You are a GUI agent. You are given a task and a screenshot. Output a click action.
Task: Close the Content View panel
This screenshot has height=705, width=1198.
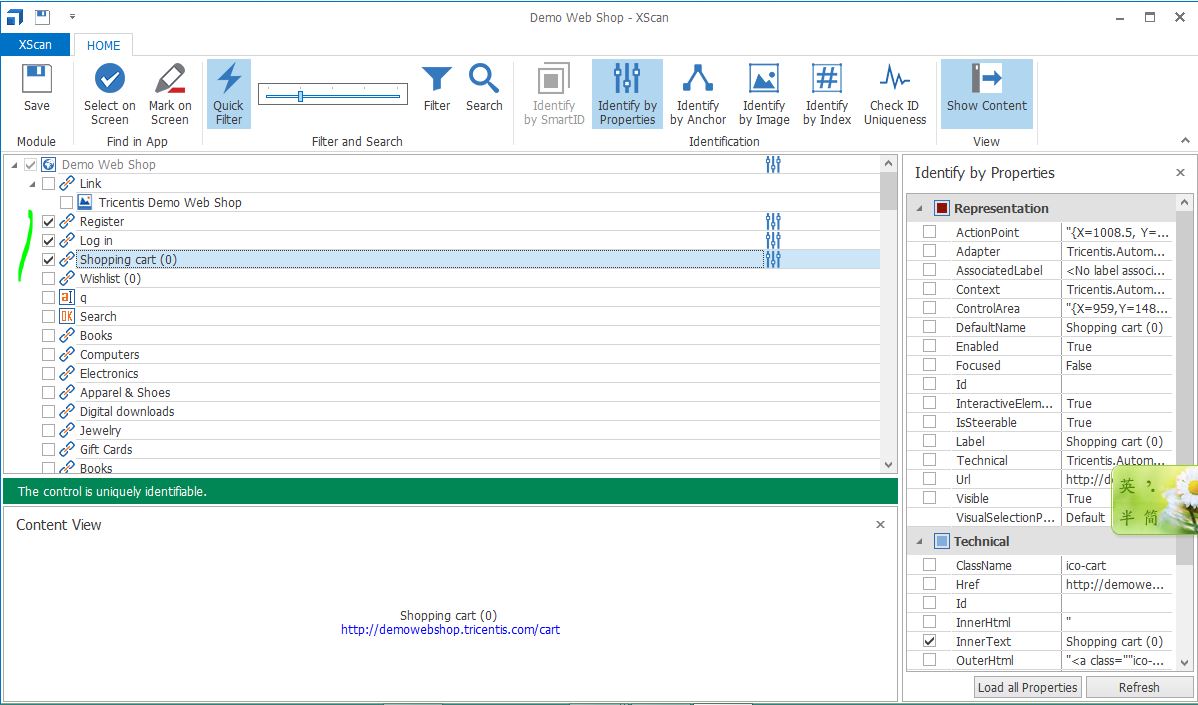point(880,525)
